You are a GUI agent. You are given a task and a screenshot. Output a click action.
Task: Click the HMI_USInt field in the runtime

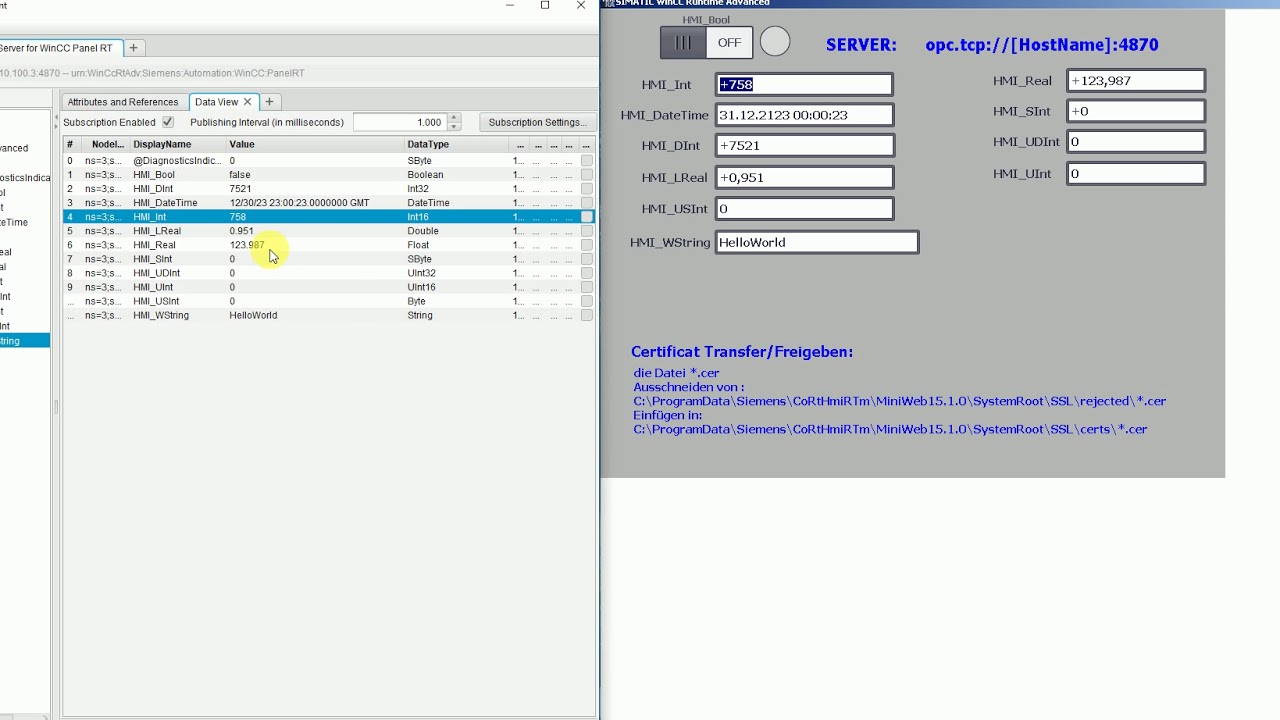(804, 209)
